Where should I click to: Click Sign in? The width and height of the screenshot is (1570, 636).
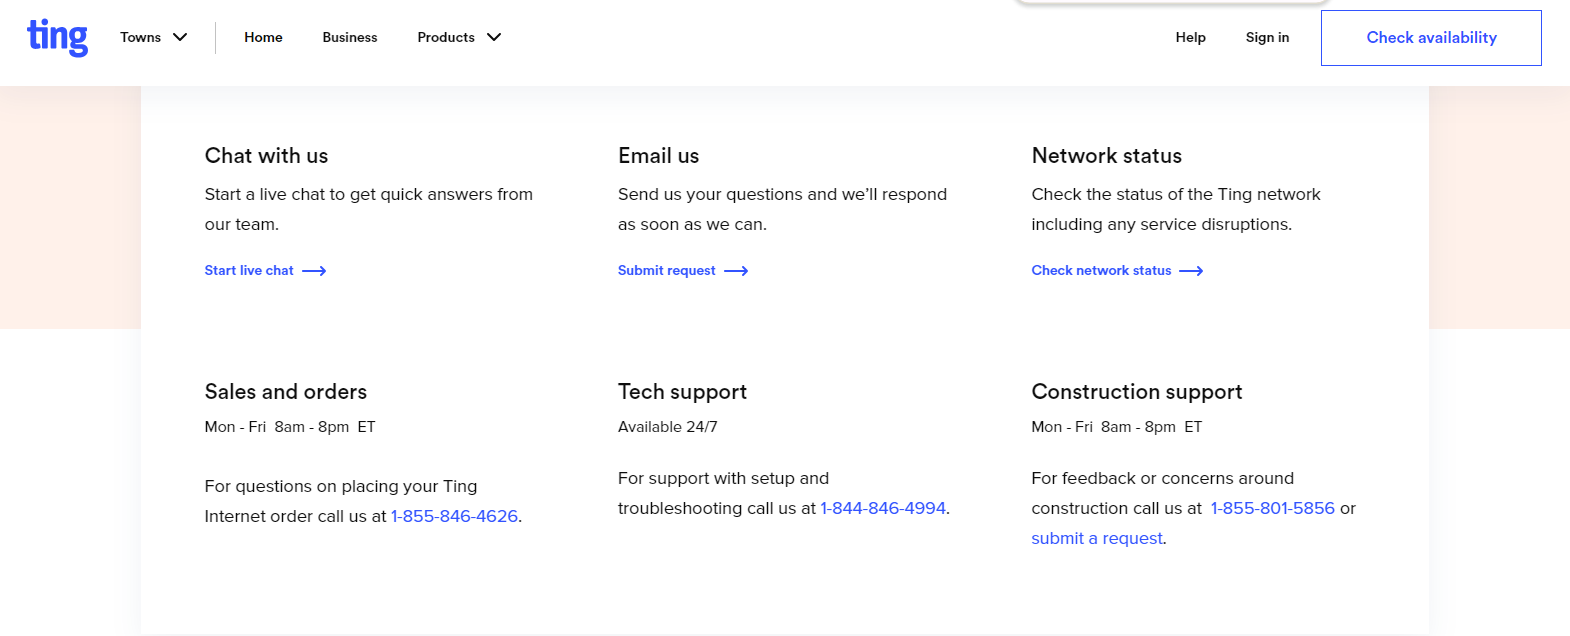[1267, 37]
